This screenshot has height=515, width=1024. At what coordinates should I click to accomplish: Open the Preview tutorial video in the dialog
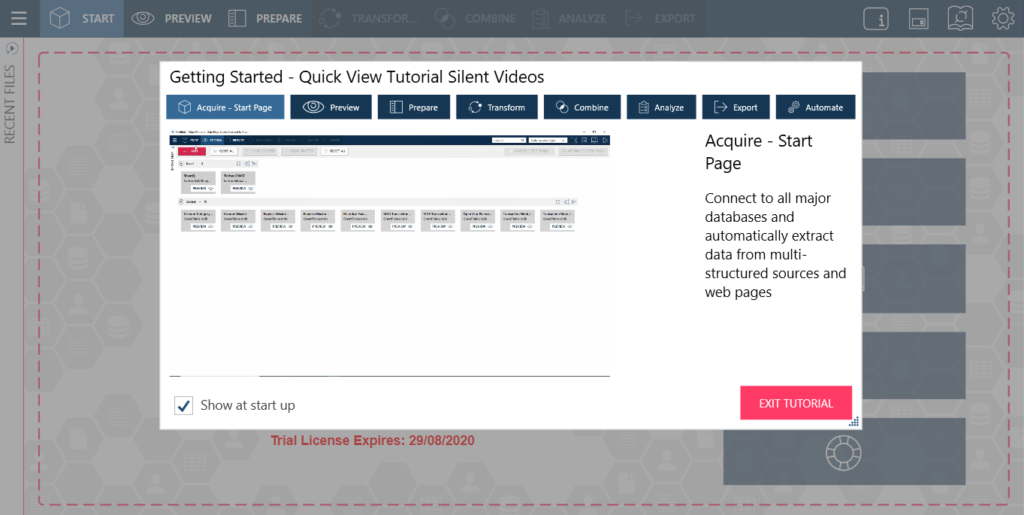pos(331,107)
